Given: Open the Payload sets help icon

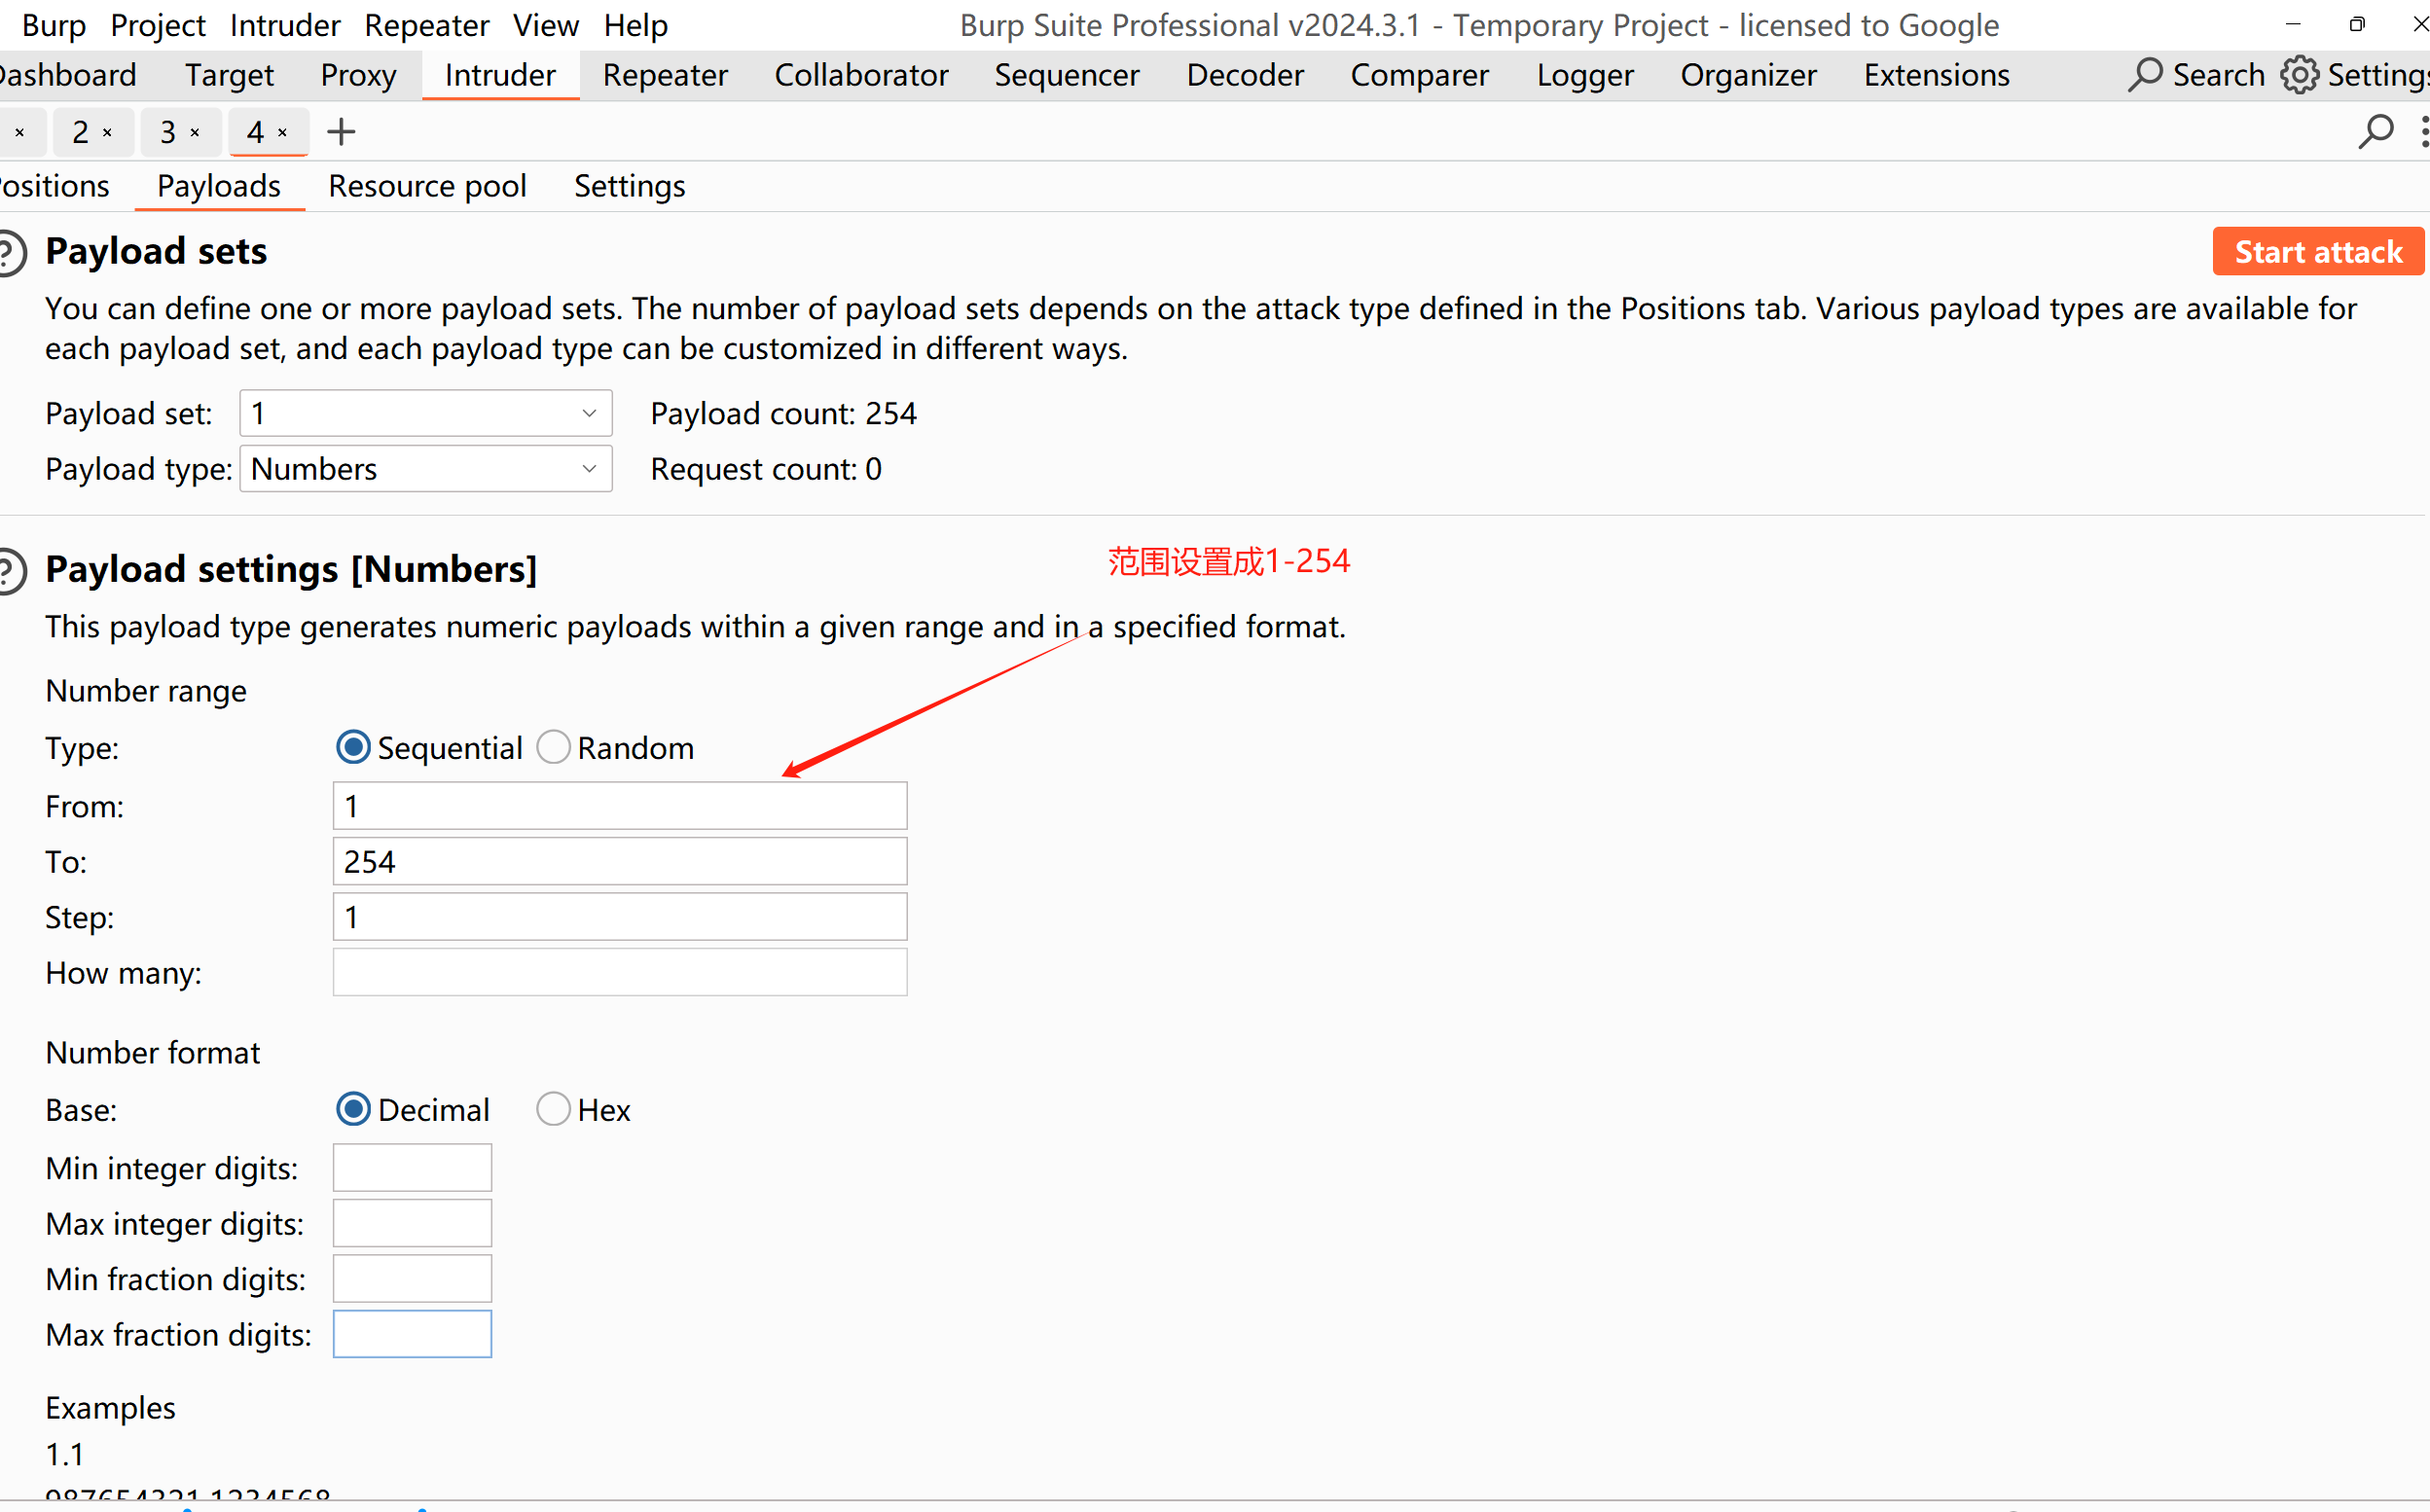Looking at the screenshot, I should [x=10, y=252].
